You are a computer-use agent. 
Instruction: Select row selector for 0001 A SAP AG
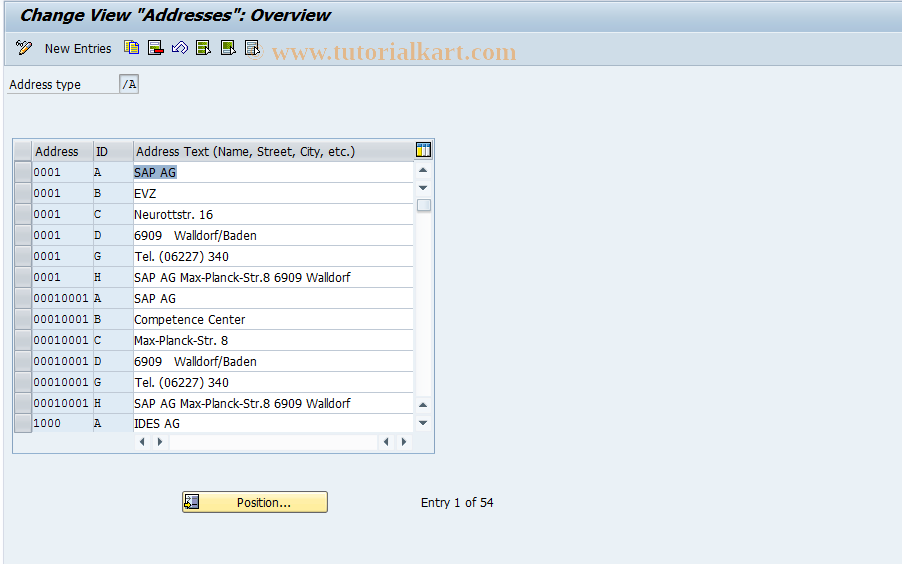[x=23, y=172]
